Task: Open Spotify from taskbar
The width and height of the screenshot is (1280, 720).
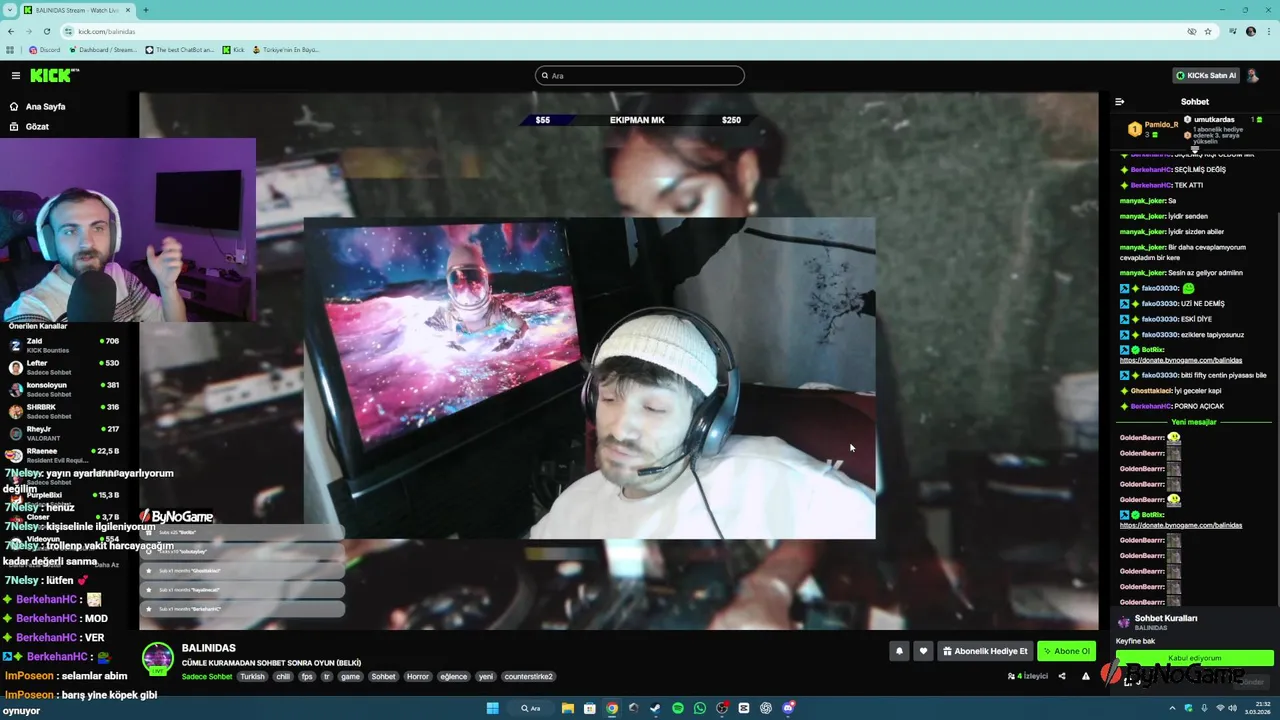Action: (x=678, y=708)
